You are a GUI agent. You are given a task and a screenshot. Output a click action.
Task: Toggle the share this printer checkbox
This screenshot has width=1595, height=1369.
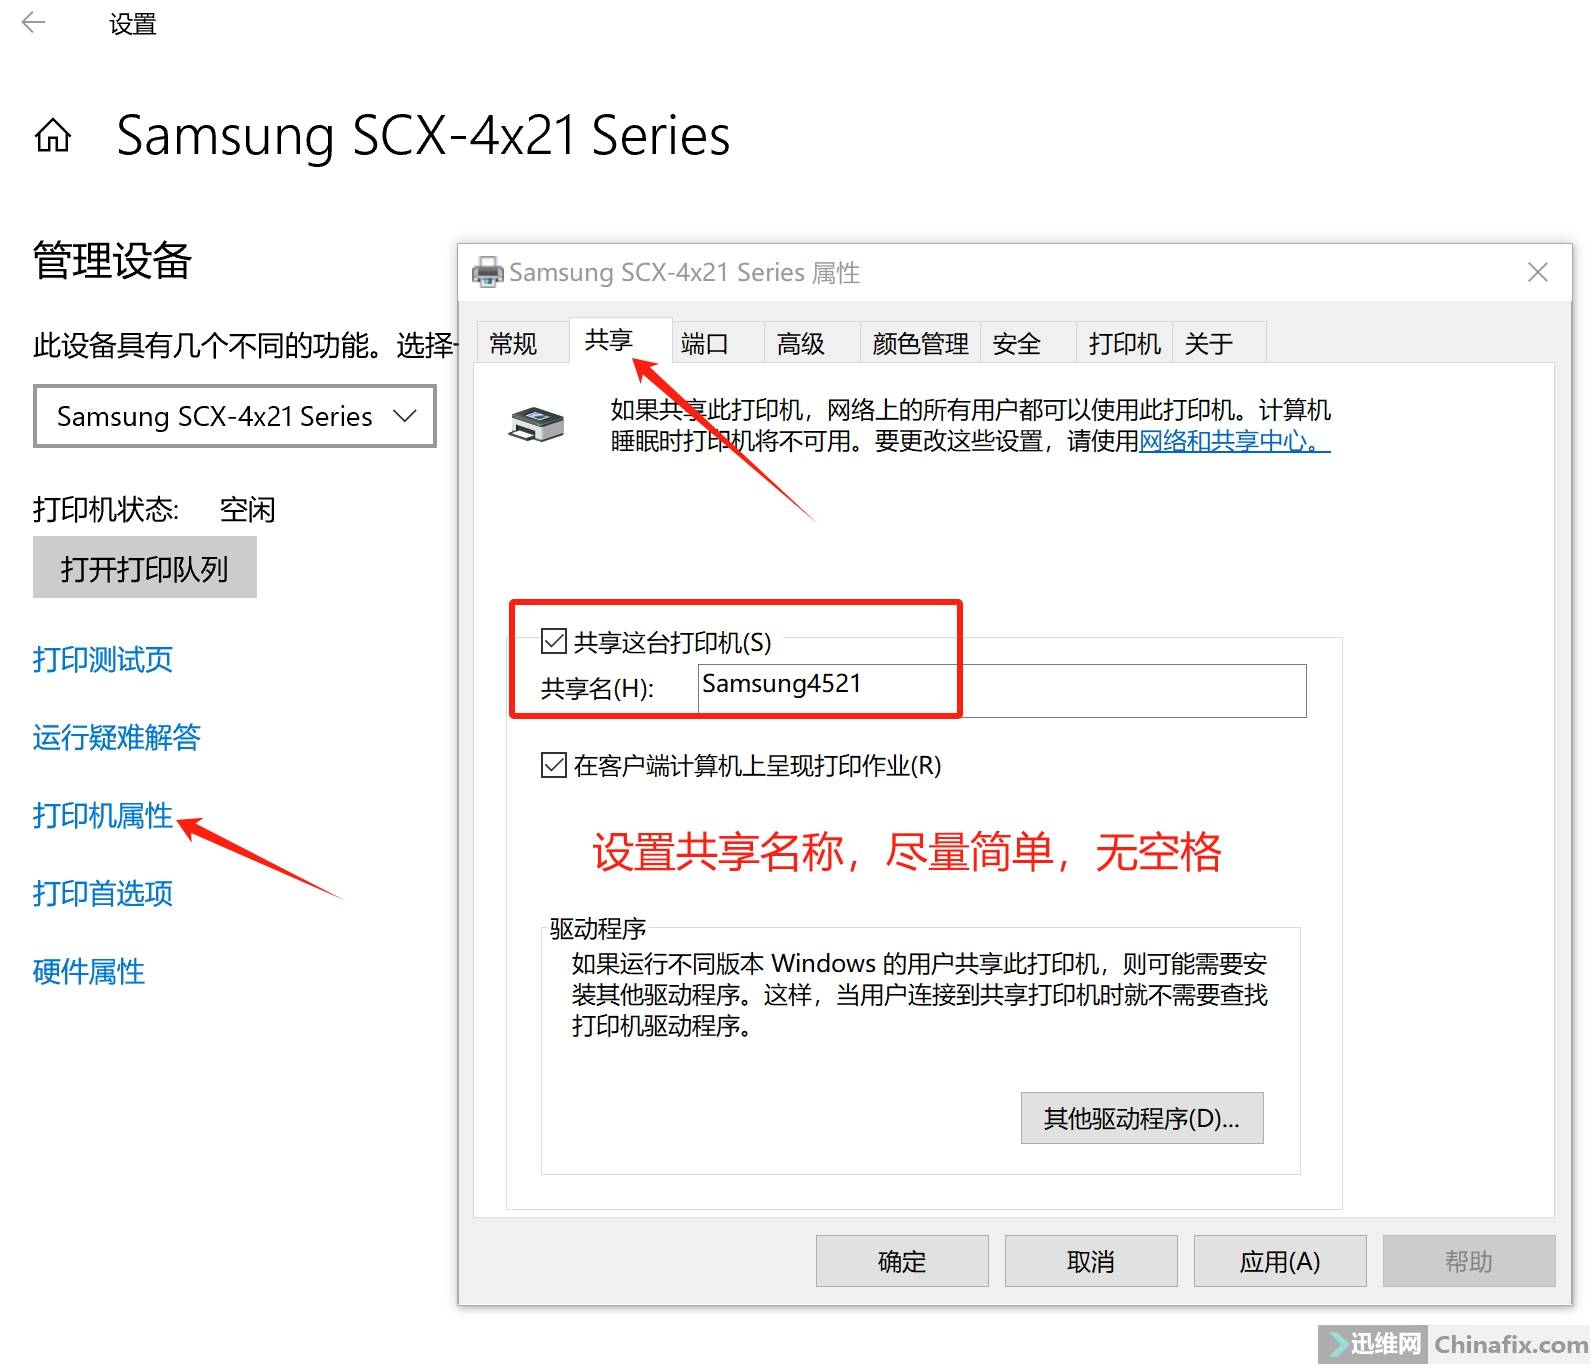click(x=553, y=641)
